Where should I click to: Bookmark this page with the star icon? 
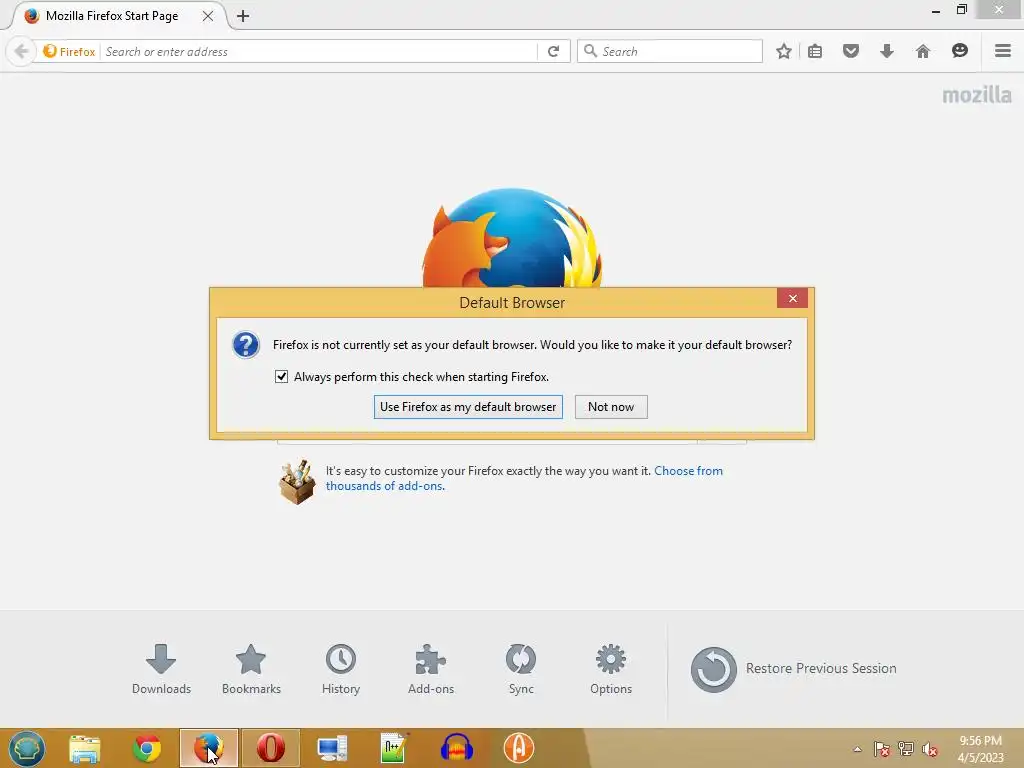click(x=784, y=51)
